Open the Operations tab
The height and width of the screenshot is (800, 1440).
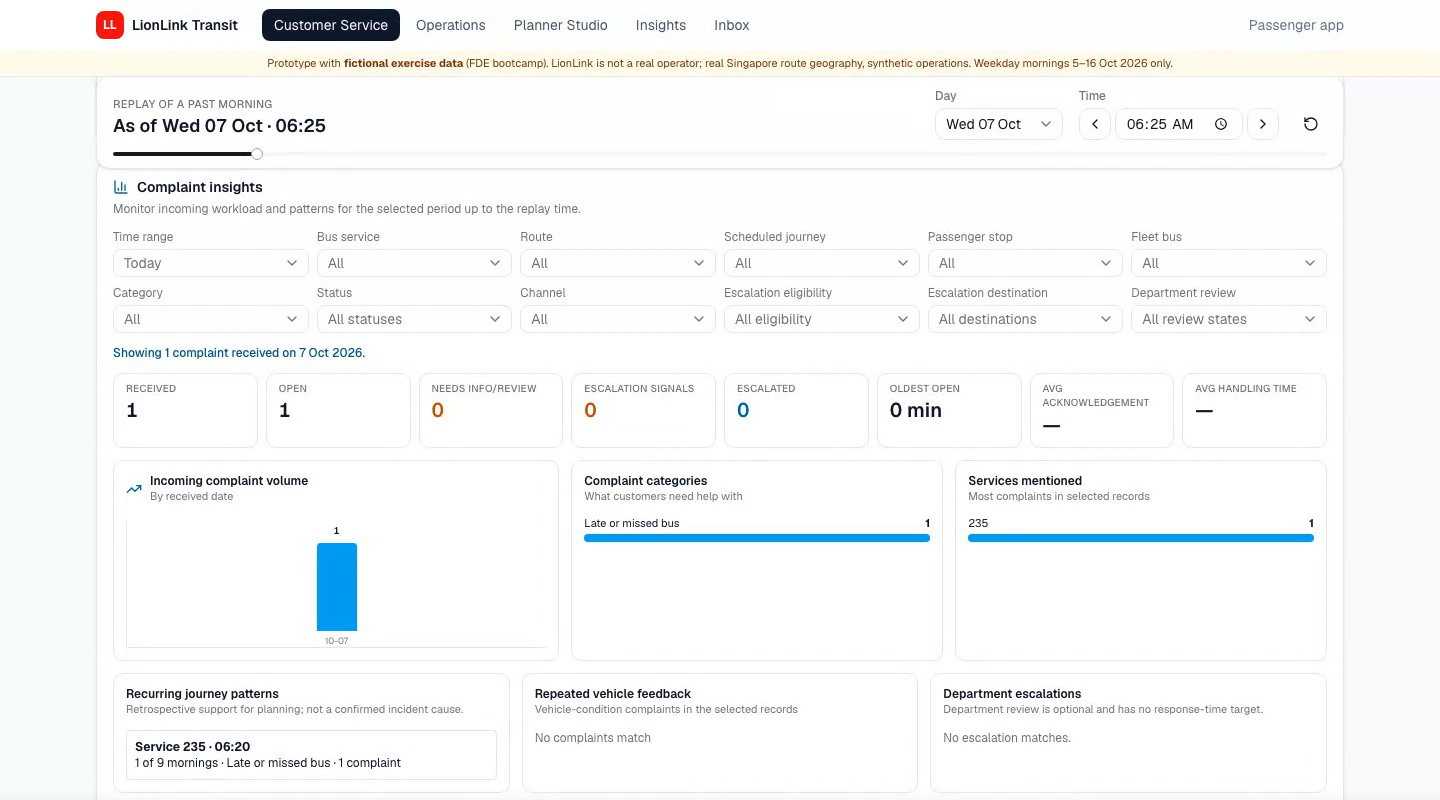point(451,25)
